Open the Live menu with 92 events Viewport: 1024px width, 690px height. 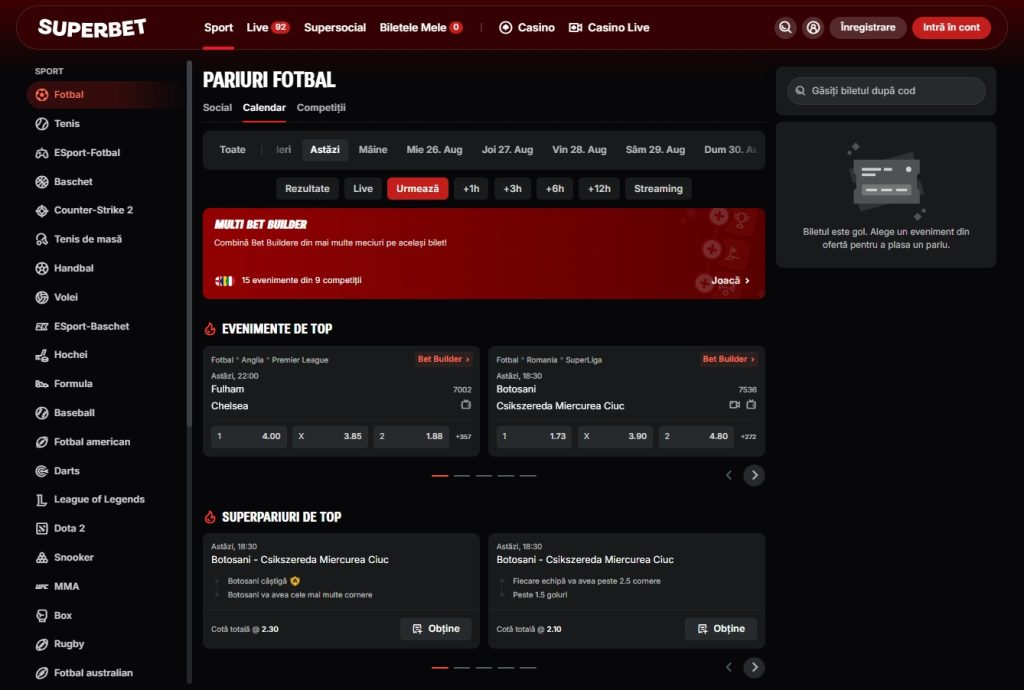(267, 27)
